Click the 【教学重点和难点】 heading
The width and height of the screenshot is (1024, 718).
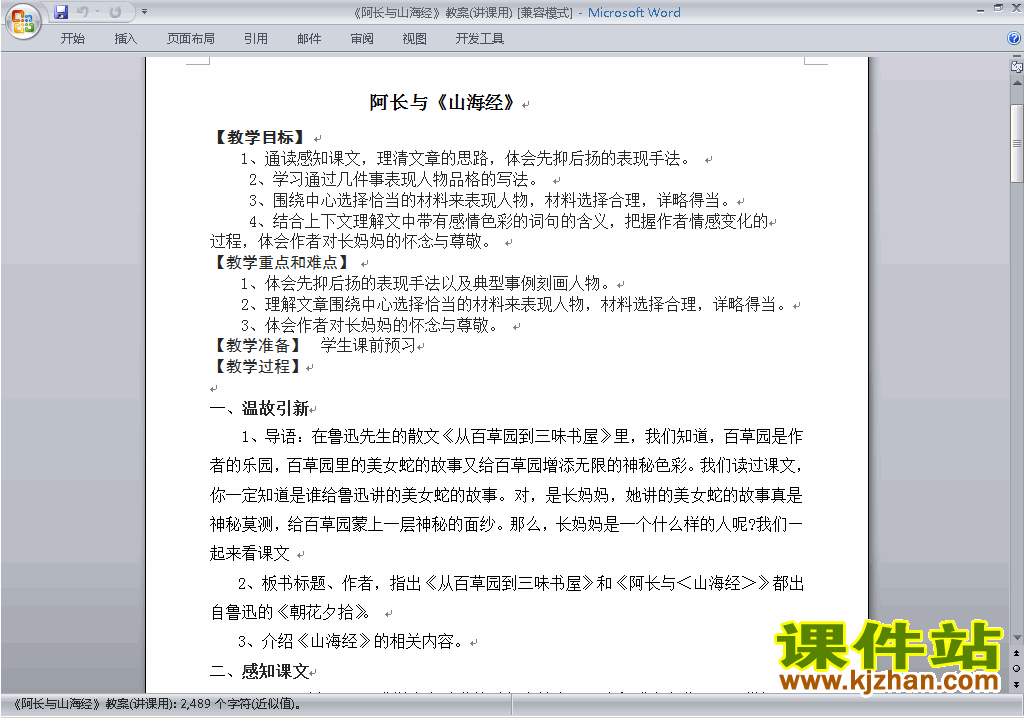point(282,263)
